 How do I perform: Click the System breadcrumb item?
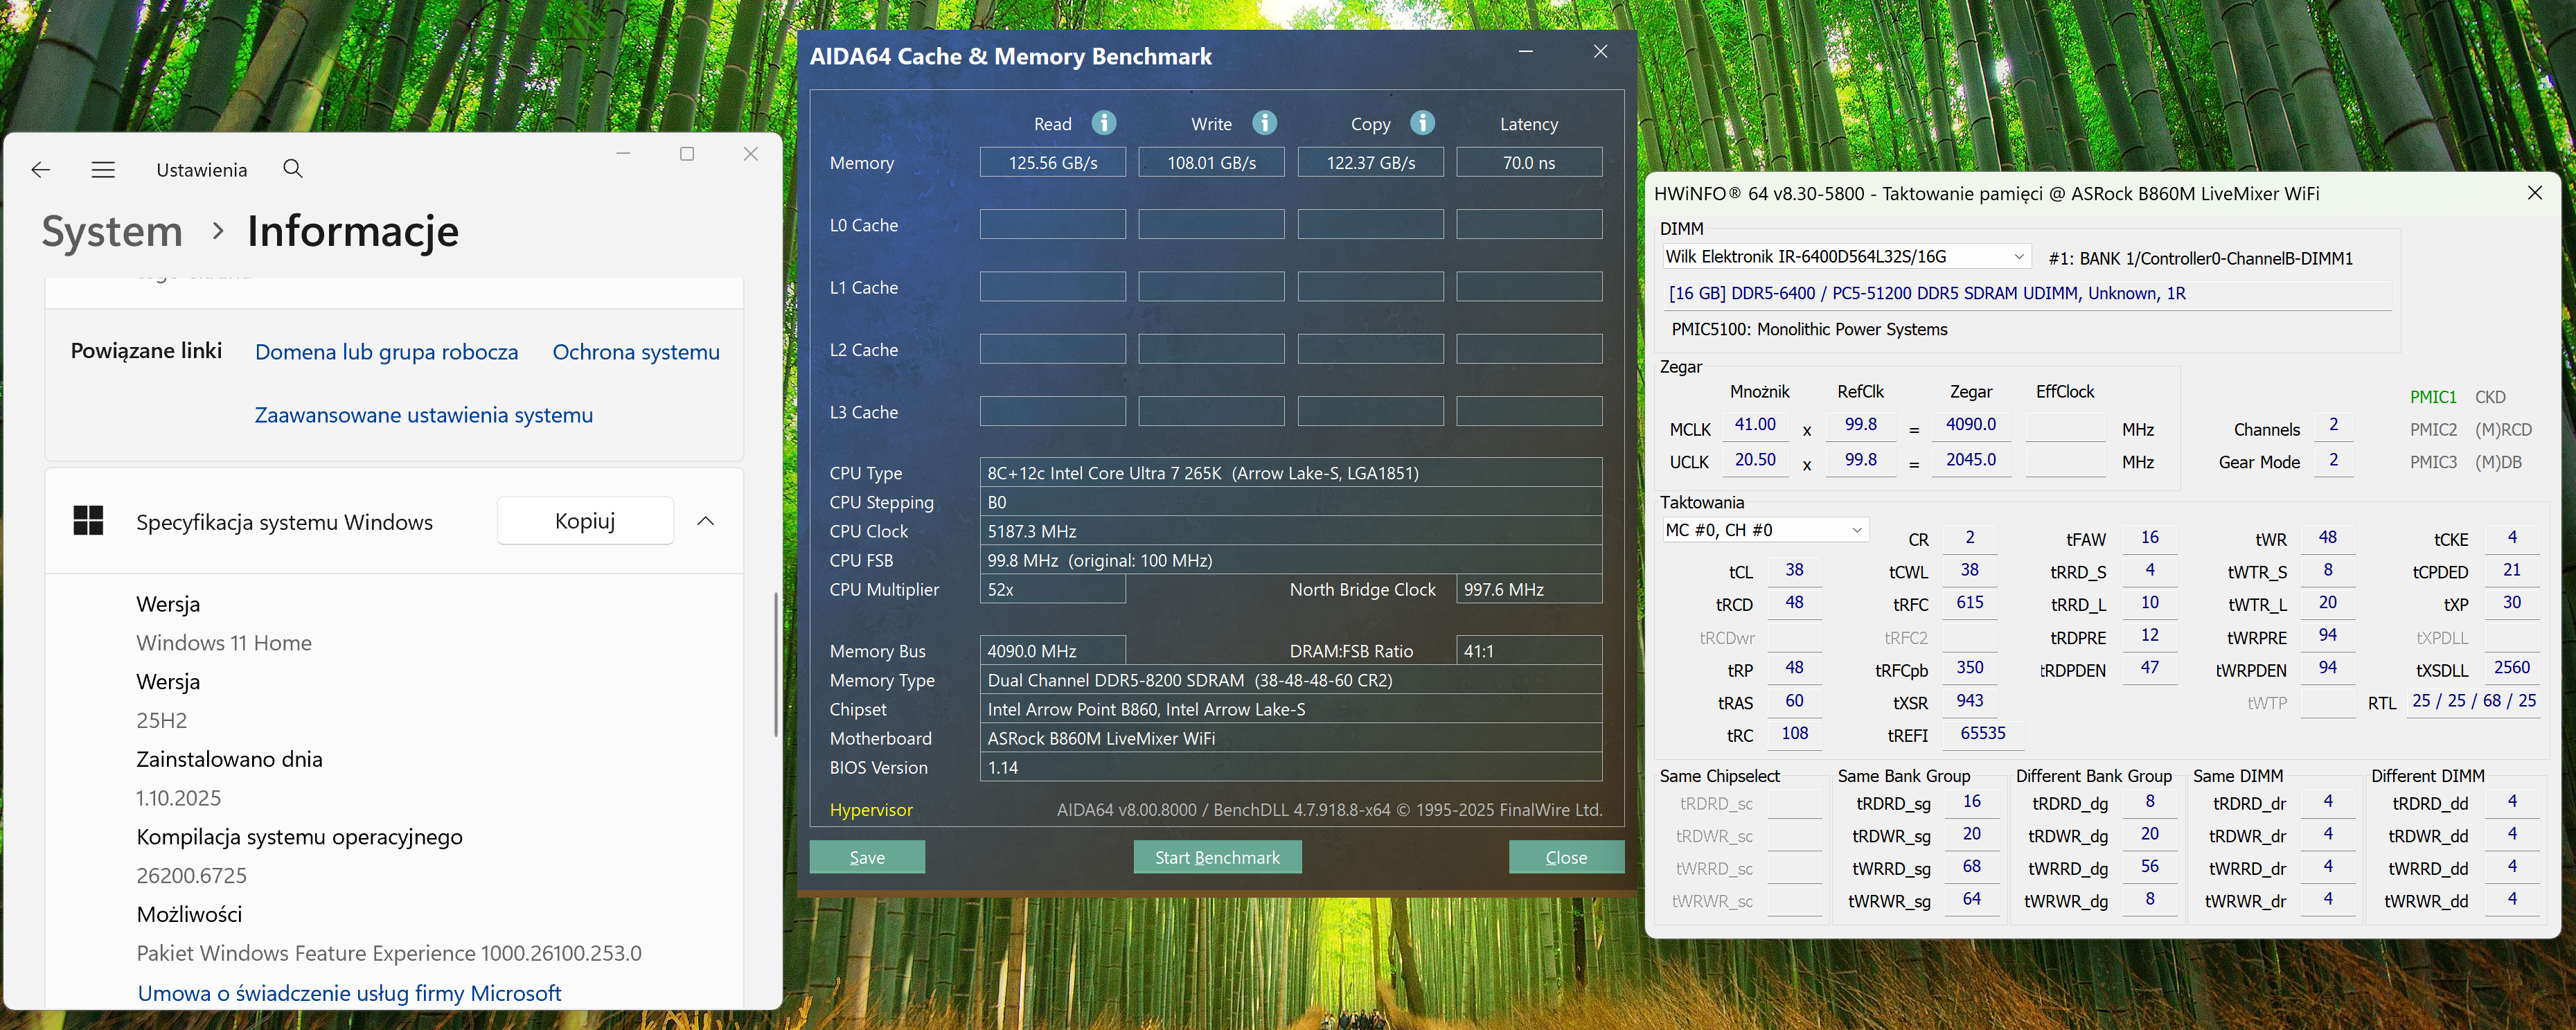112,232
